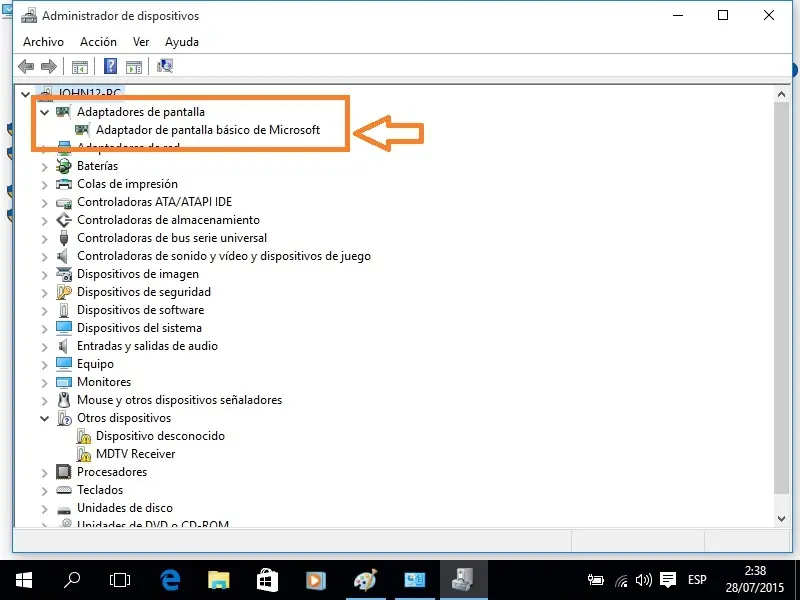Expand Colas de impresión node

(44, 184)
